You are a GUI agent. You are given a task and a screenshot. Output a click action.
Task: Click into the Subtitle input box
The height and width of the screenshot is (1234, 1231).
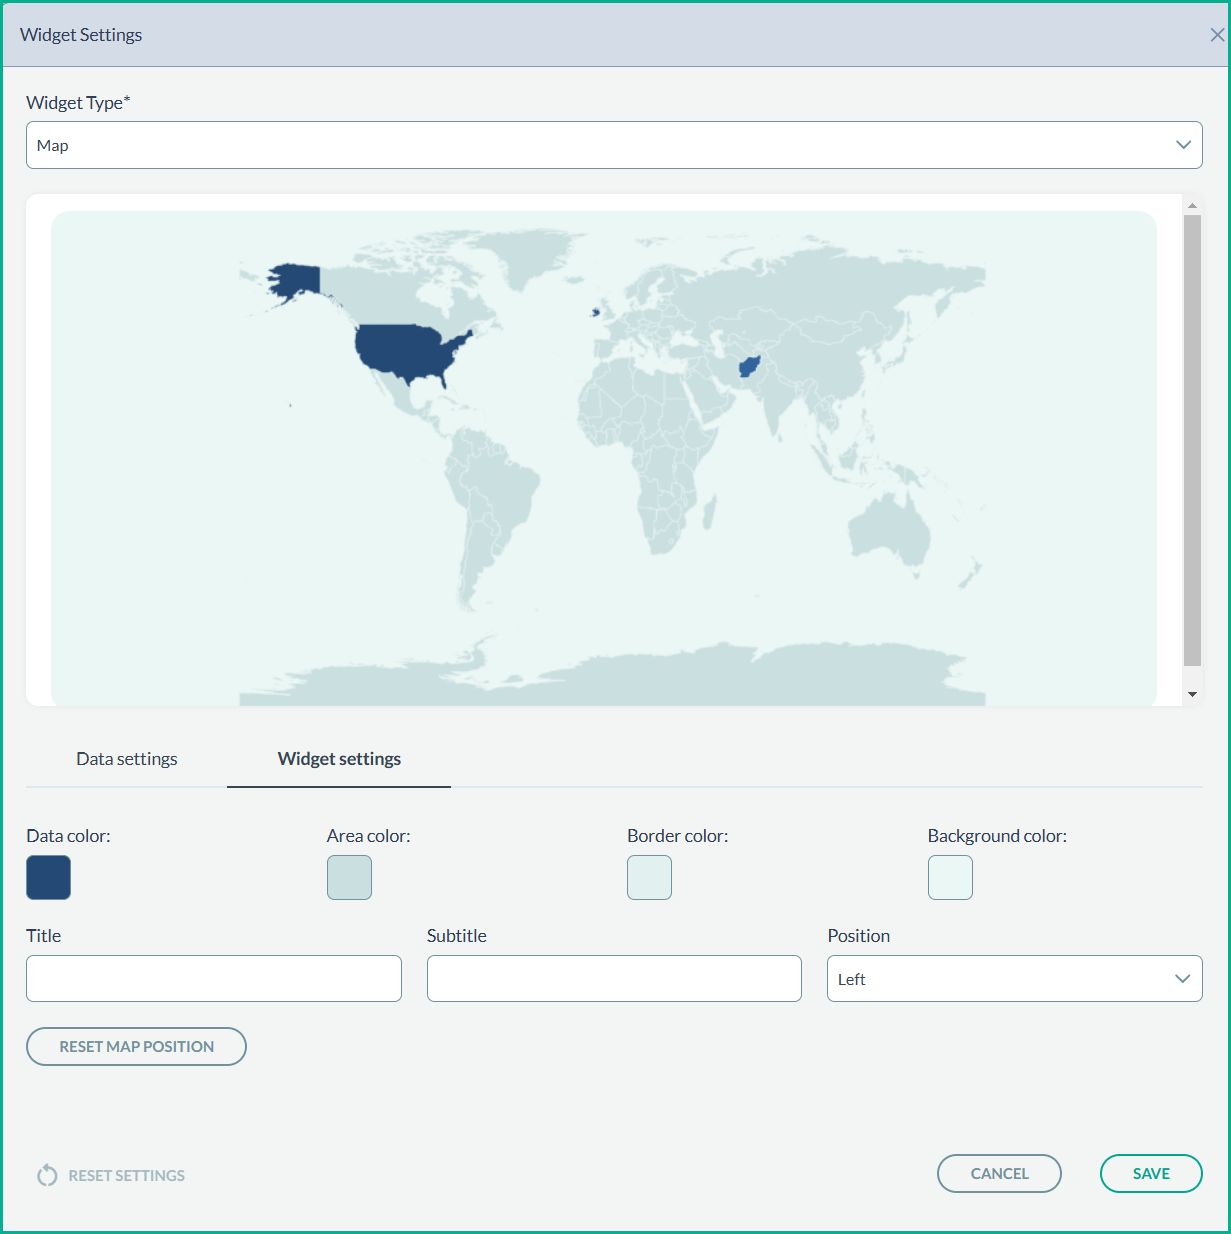coord(614,978)
